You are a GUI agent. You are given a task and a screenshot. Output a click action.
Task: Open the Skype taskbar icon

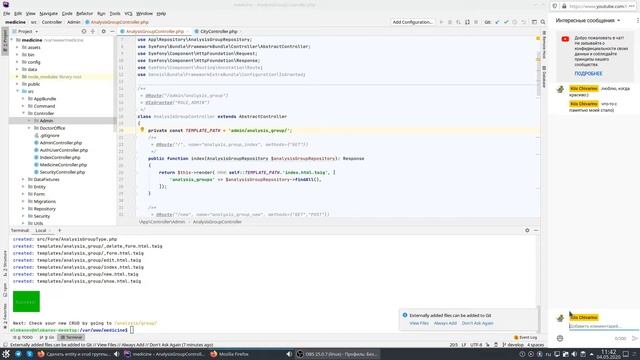[x=29, y=354]
